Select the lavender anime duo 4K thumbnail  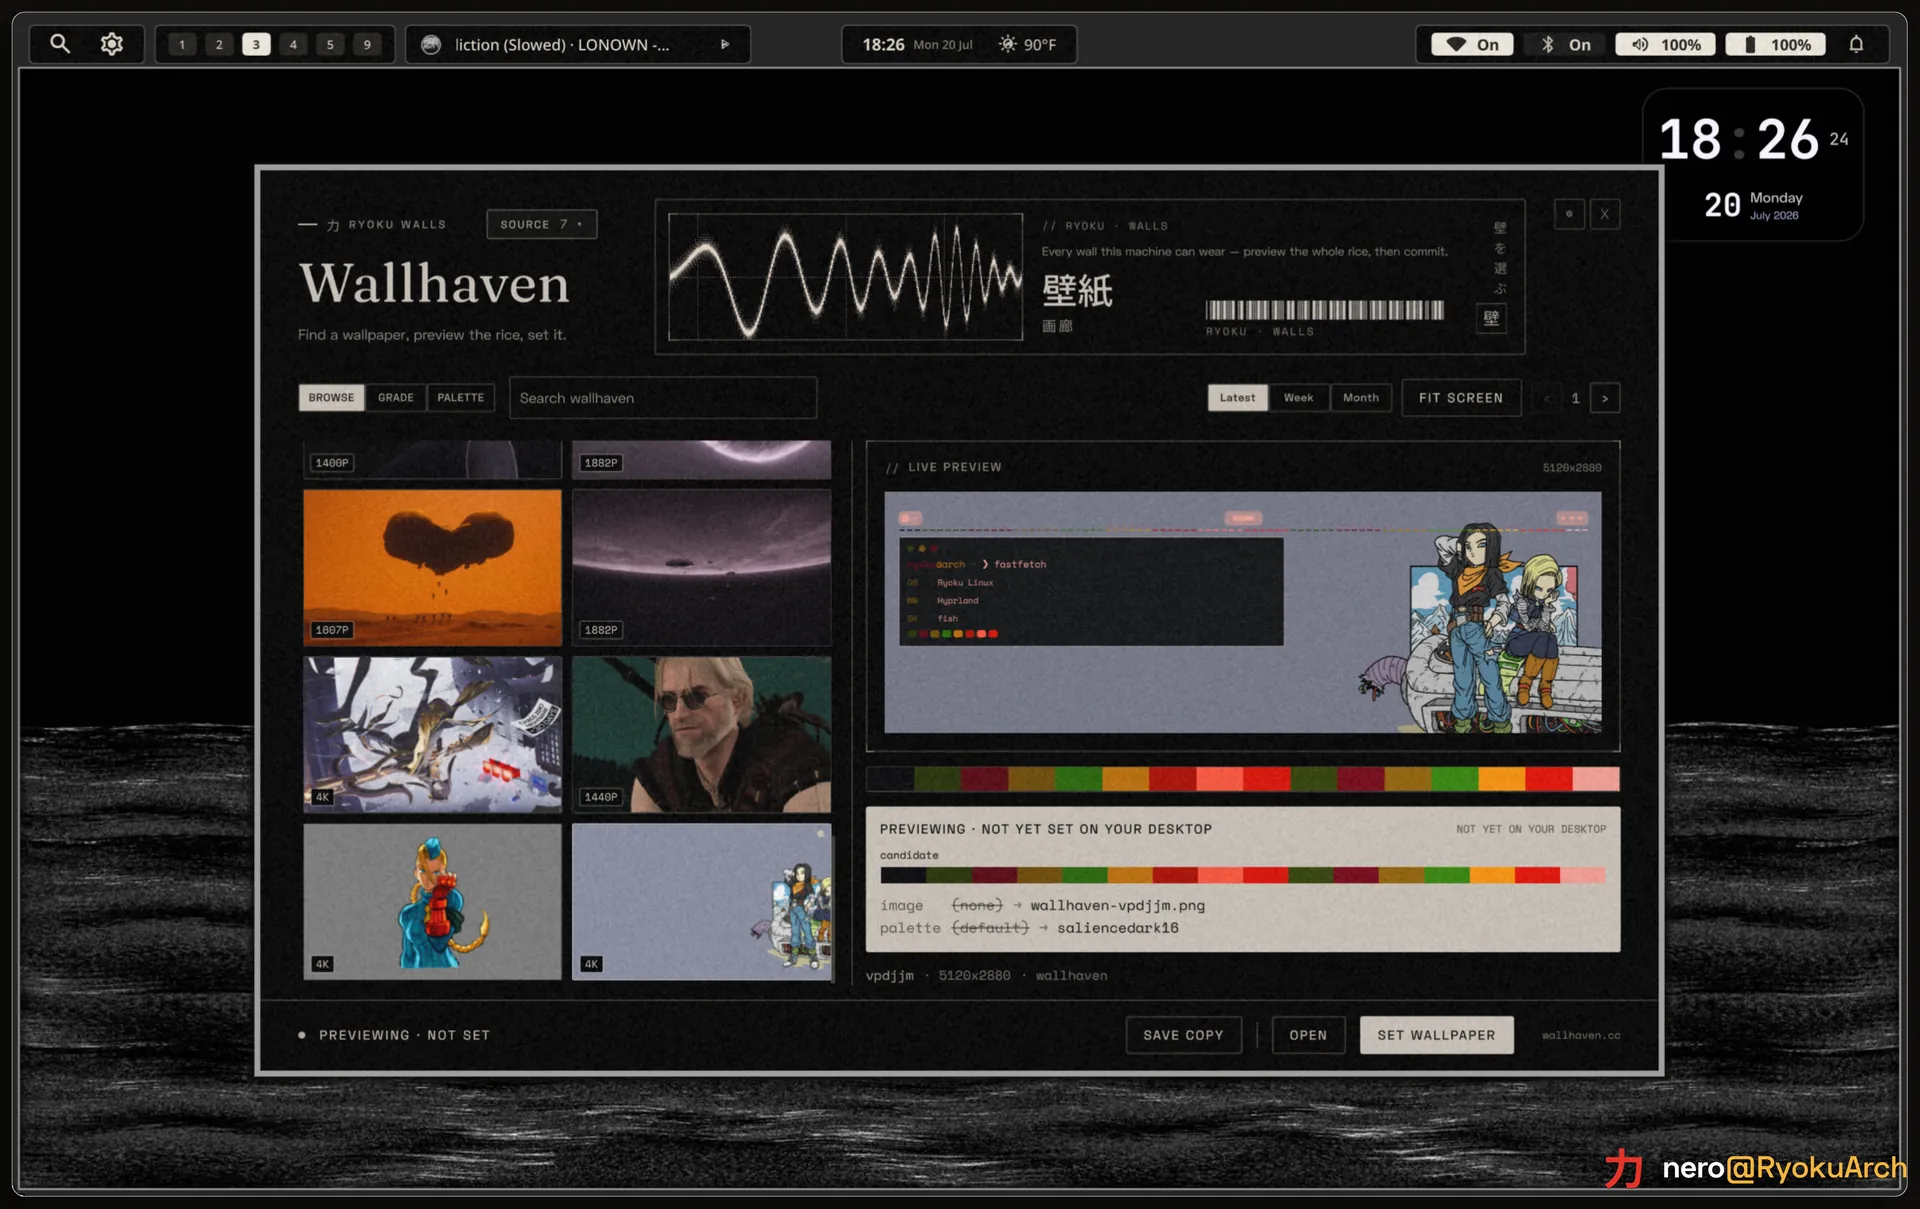pos(702,901)
